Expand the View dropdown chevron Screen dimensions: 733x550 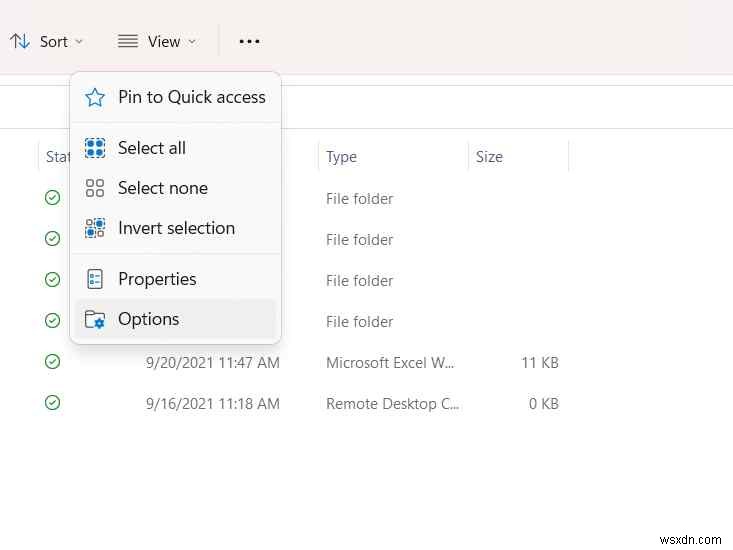[x=192, y=42]
